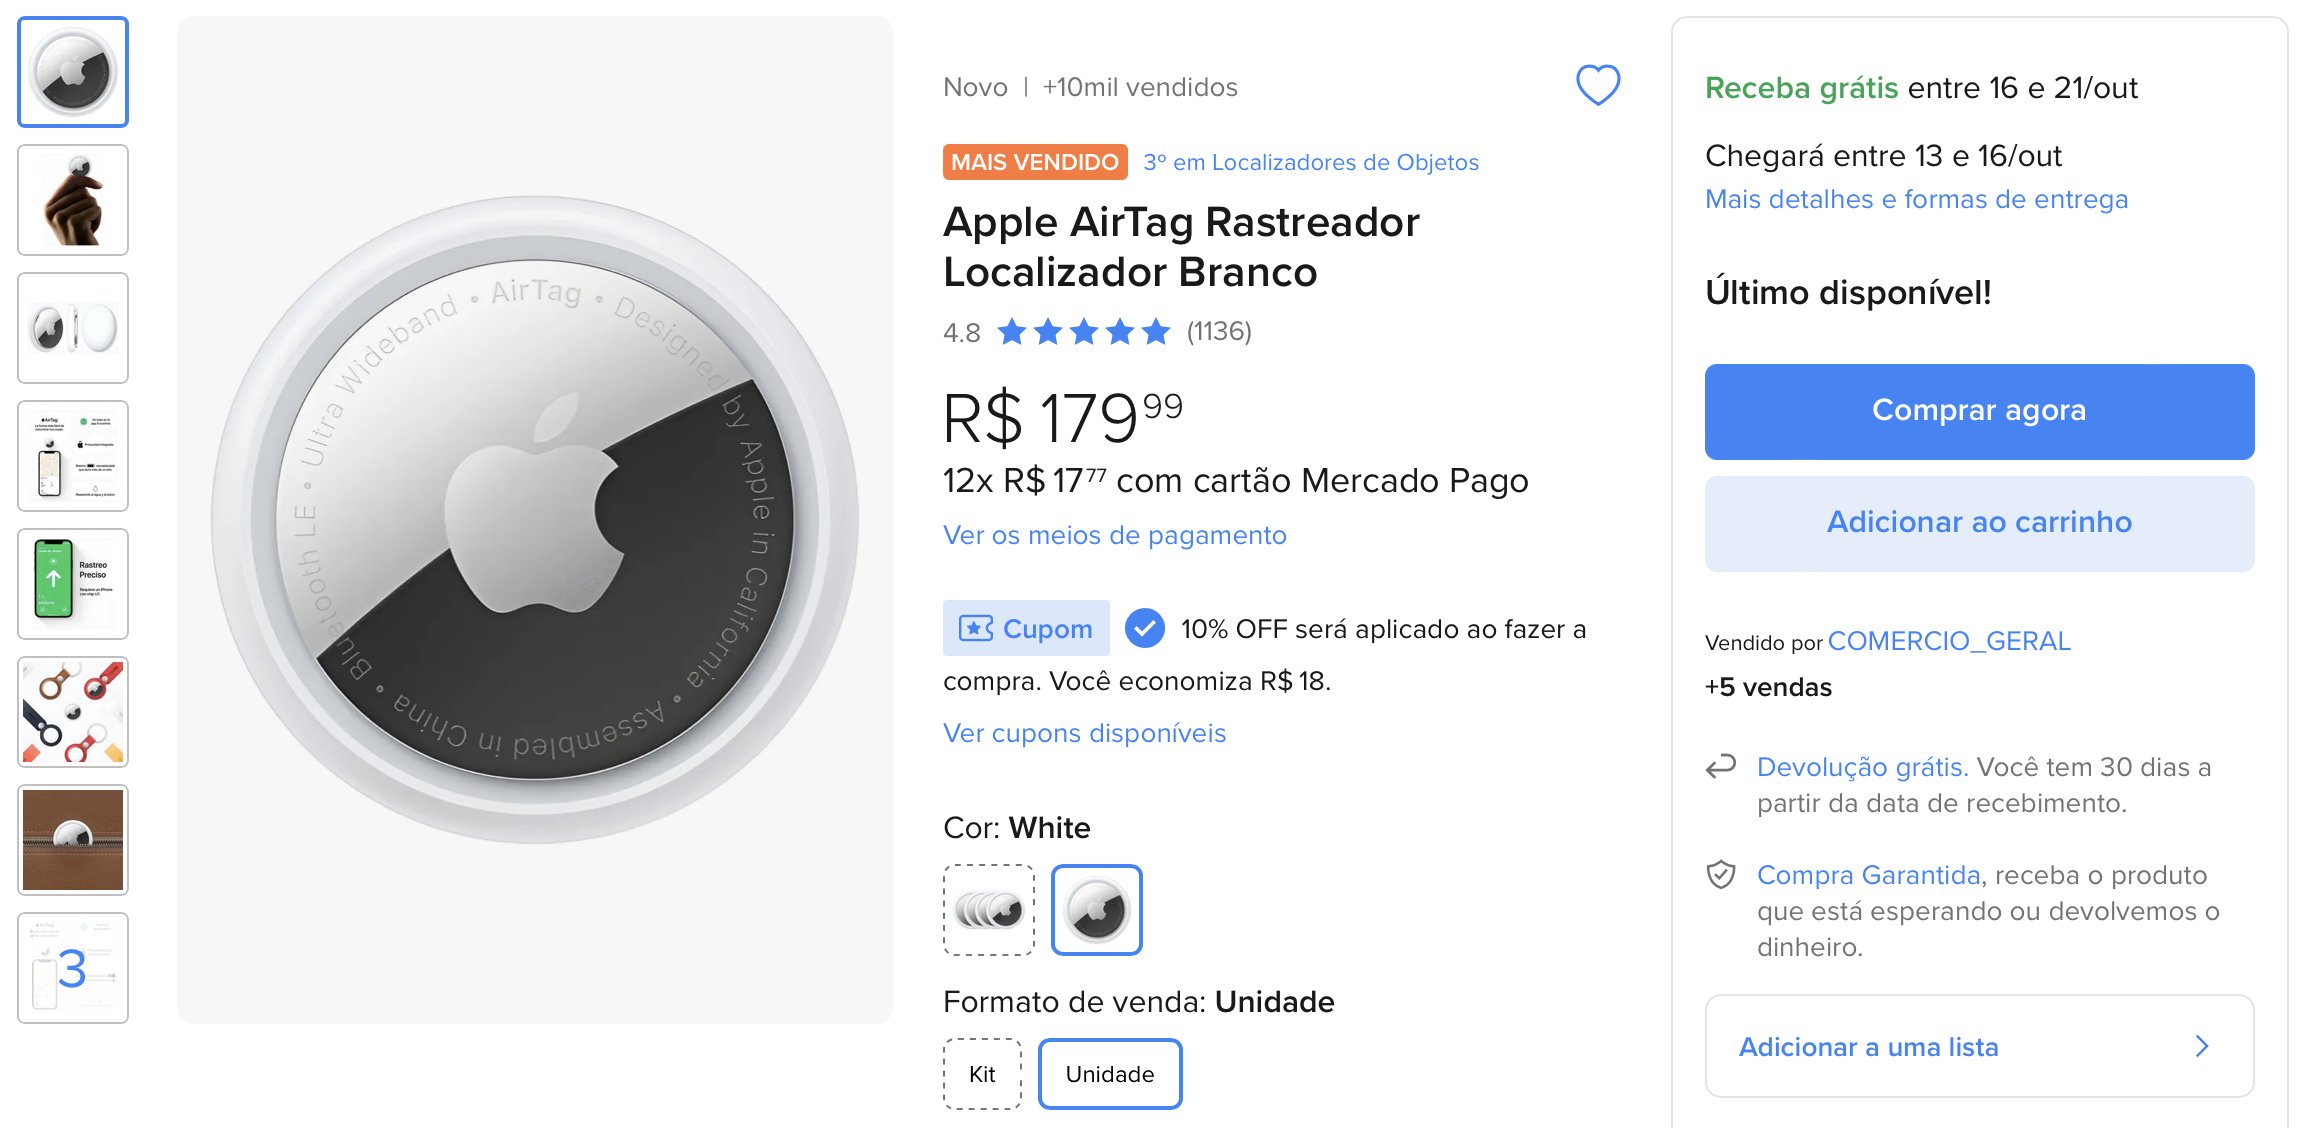The width and height of the screenshot is (2306, 1128).
Task: Click the blue coupon applied checkmark
Action: (1144, 628)
